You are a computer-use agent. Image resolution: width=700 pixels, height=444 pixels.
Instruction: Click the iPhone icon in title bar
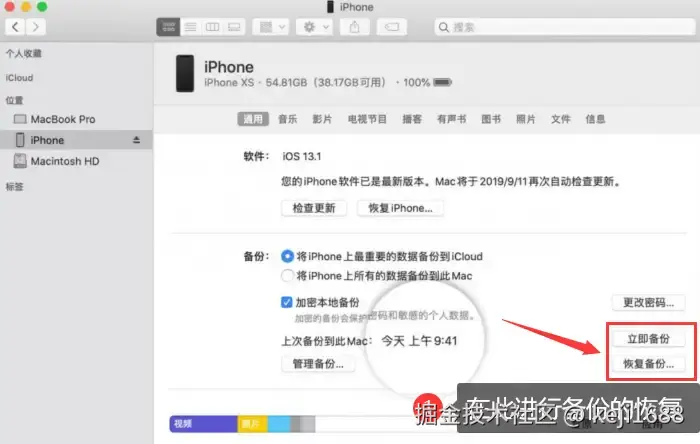point(330,7)
